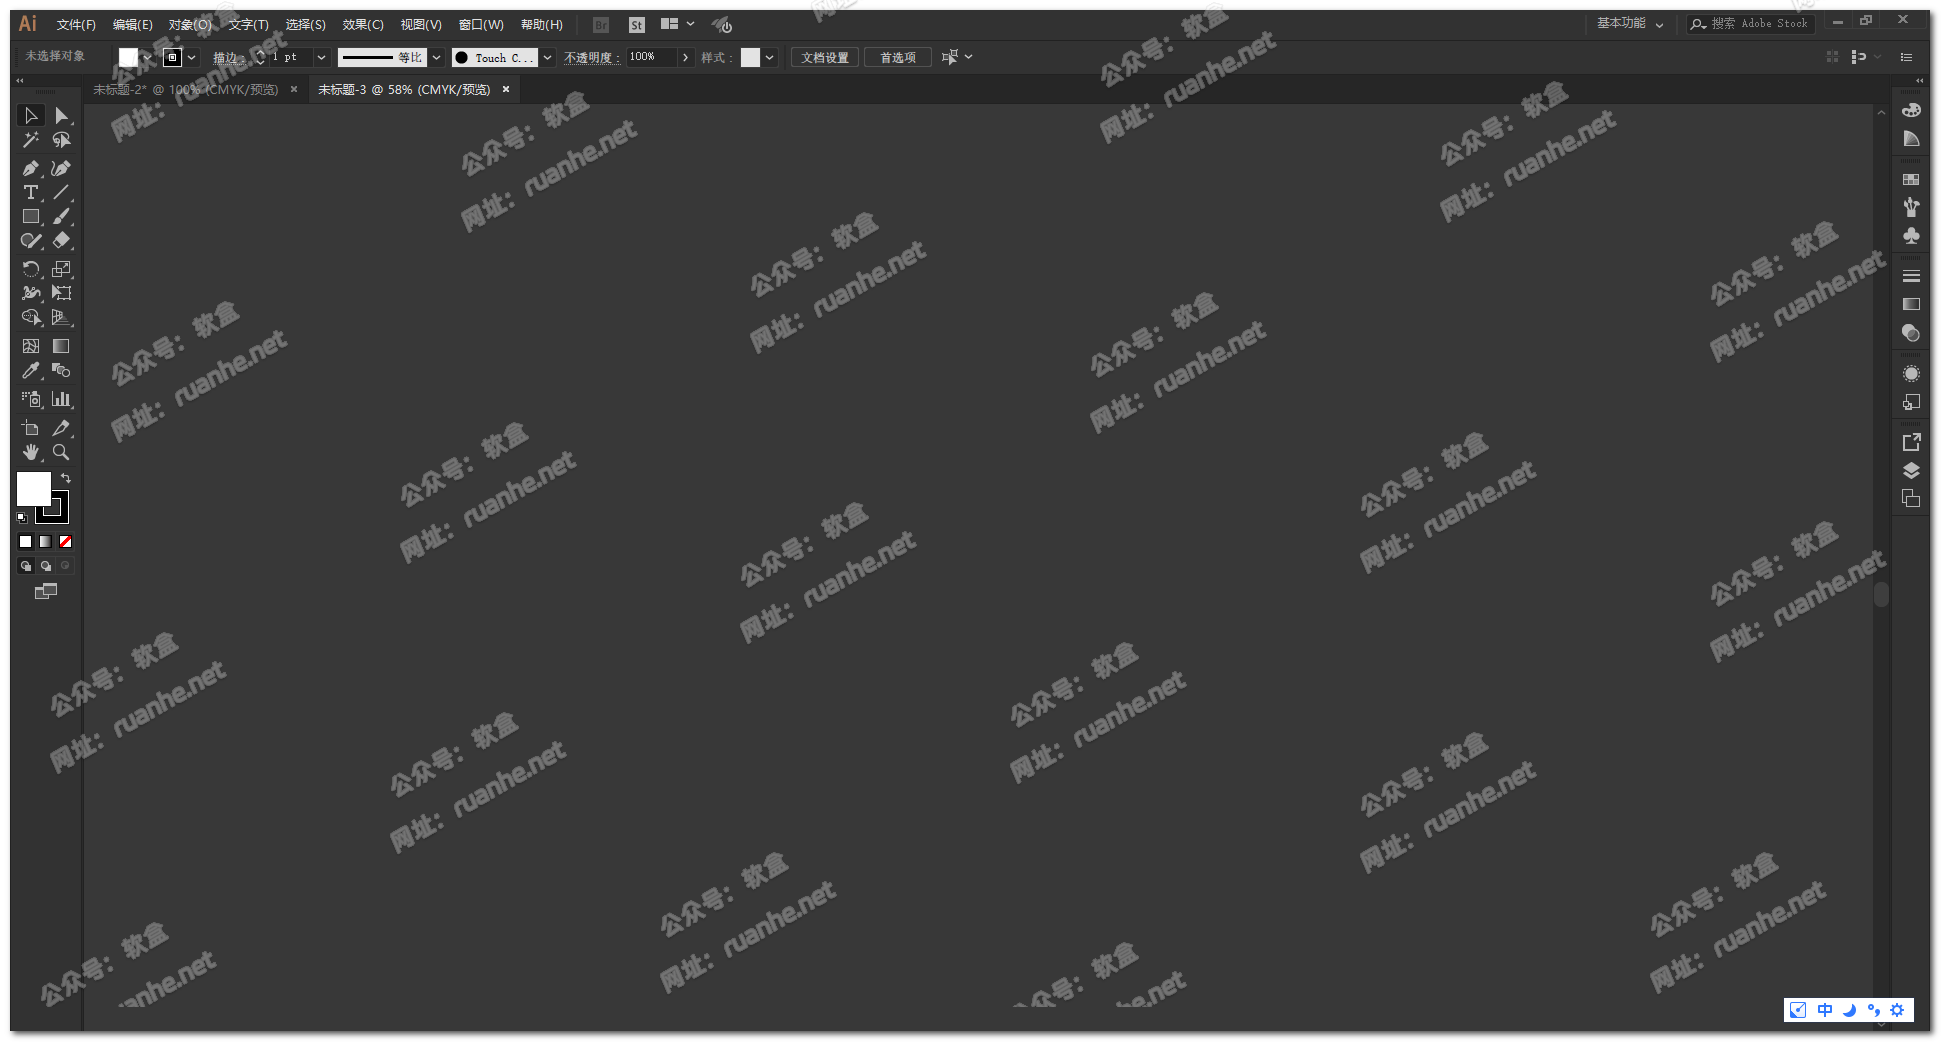
Task: Open the 效果(C) menu
Action: (362, 25)
